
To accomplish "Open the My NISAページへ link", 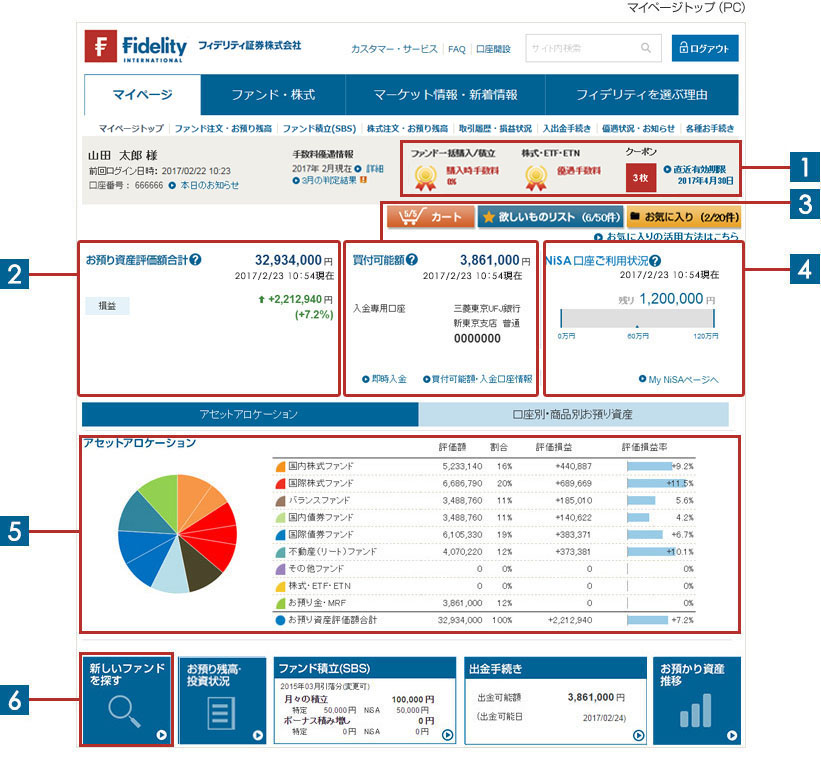I will (683, 380).
